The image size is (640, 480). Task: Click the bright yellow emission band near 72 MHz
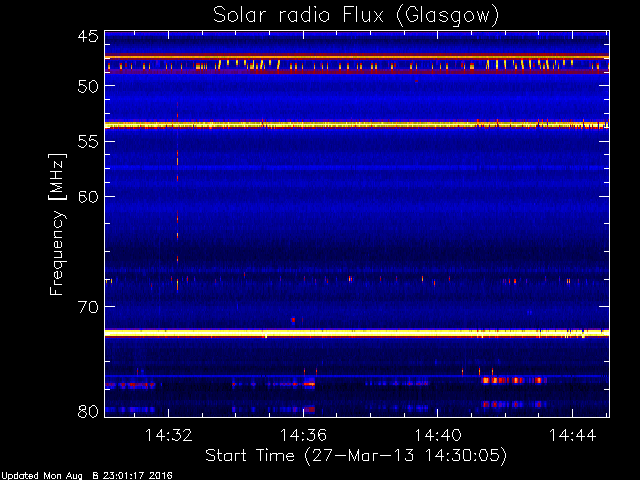click(357, 333)
